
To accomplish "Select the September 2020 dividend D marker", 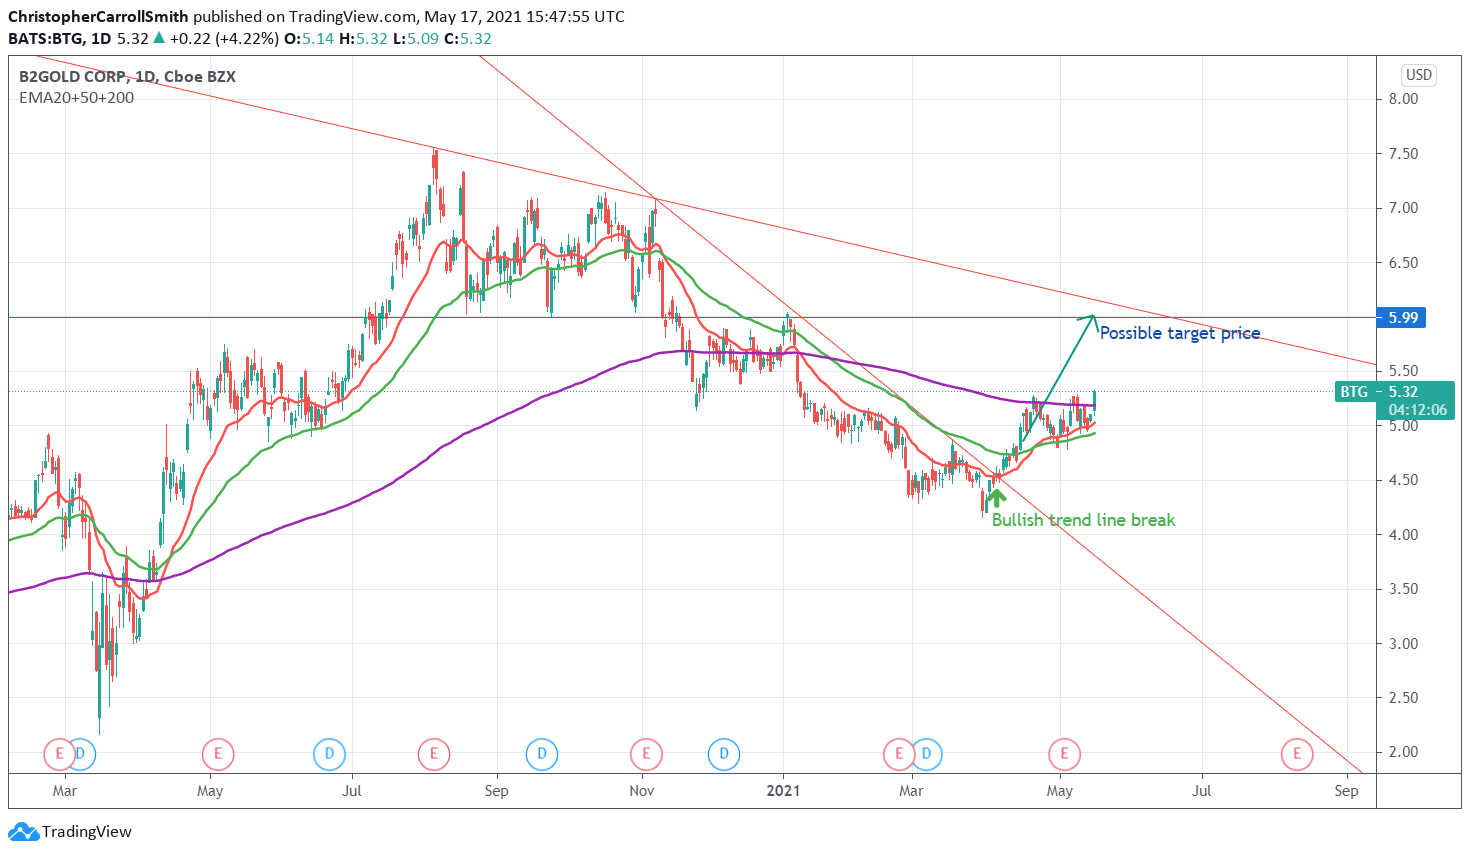I will pyautogui.click(x=541, y=753).
